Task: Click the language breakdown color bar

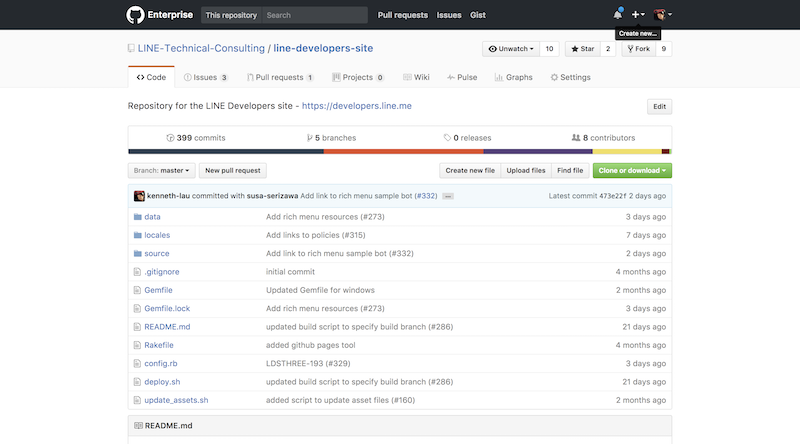Action: pyautogui.click(x=400, y=152)
